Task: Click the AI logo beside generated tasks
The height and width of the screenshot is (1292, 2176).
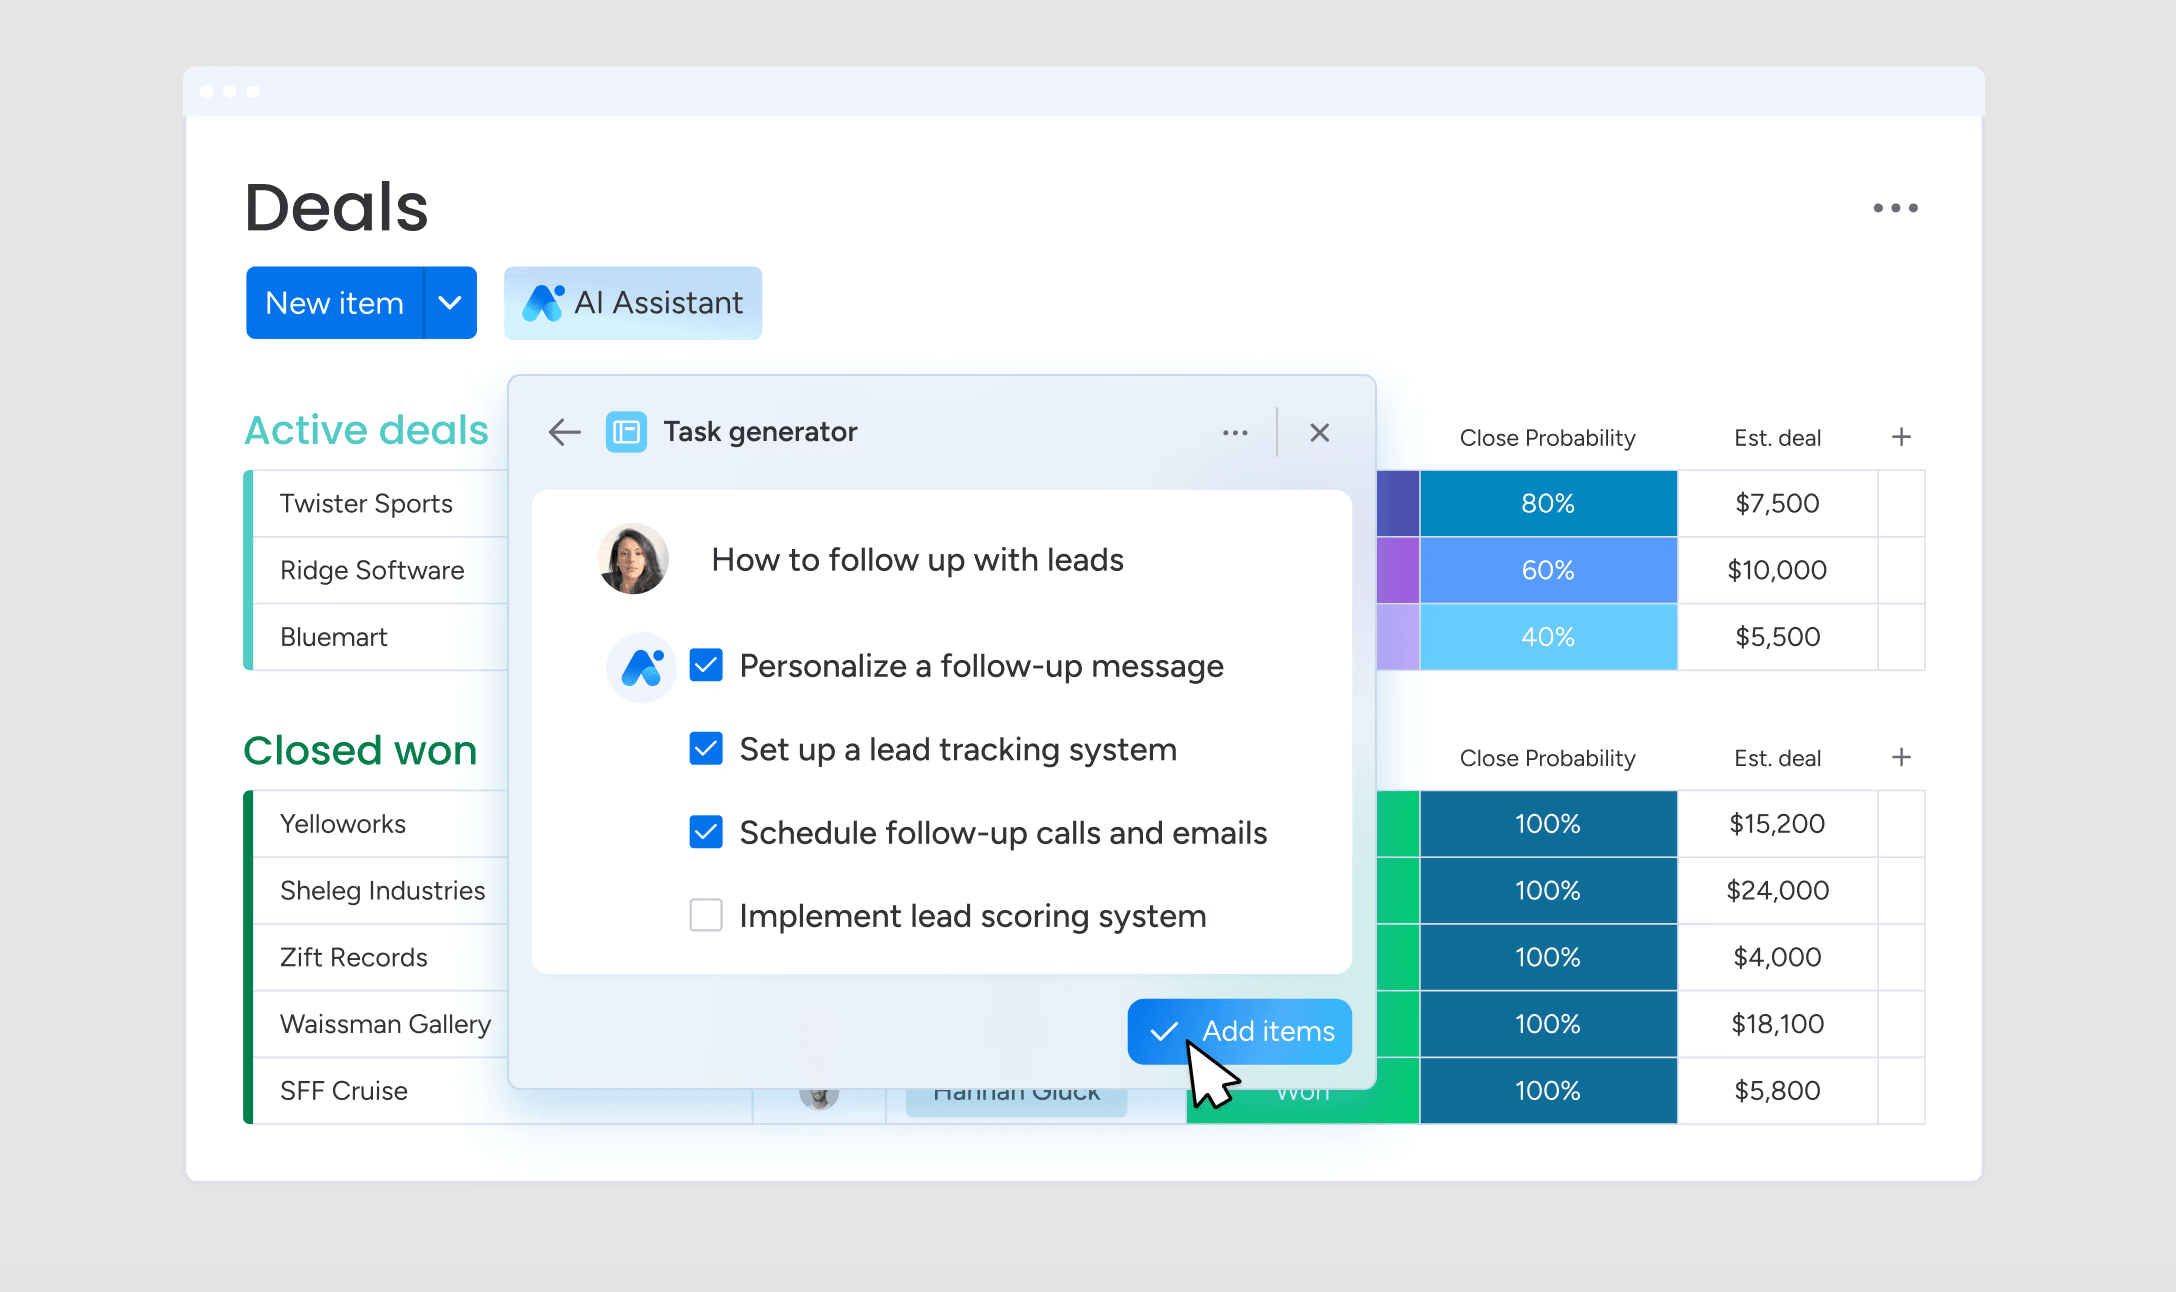Action: pyautogui.click(x=642, y=667)
